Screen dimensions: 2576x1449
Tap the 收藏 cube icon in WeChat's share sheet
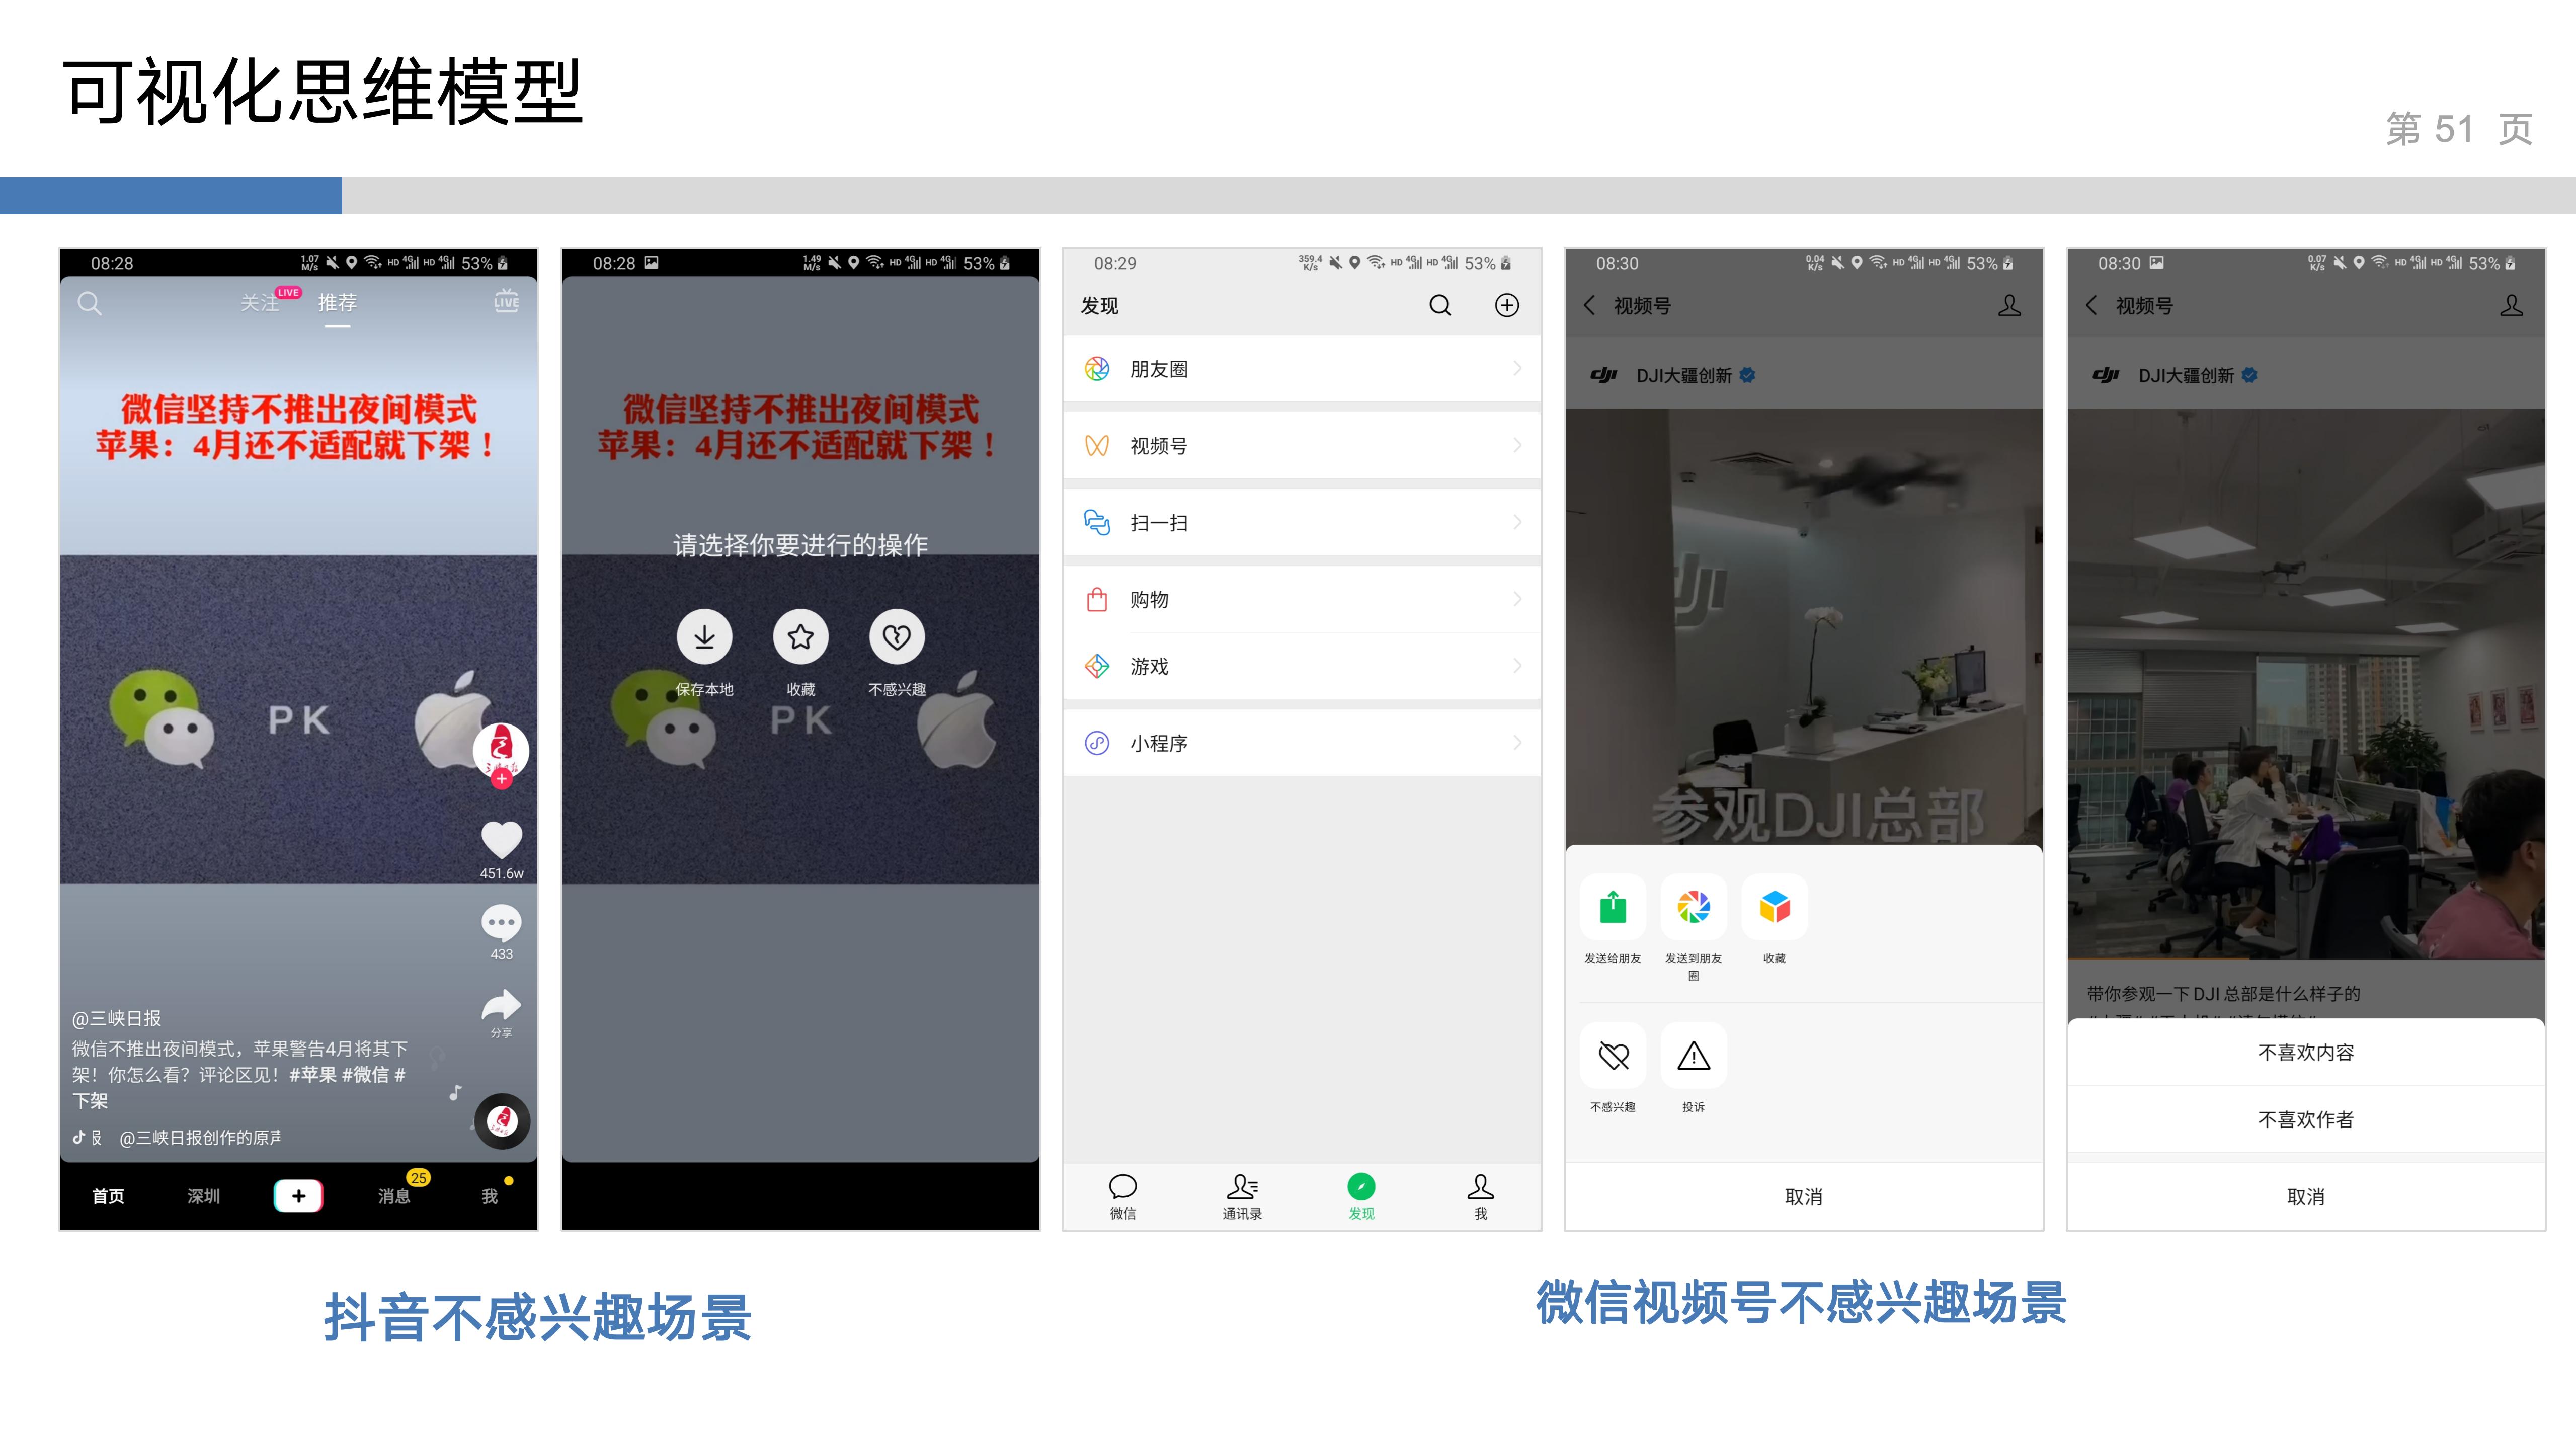coord(1774,907)
